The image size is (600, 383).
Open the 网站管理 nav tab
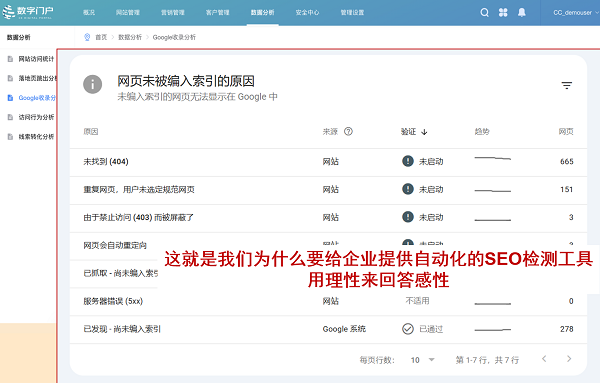[128, 13]
